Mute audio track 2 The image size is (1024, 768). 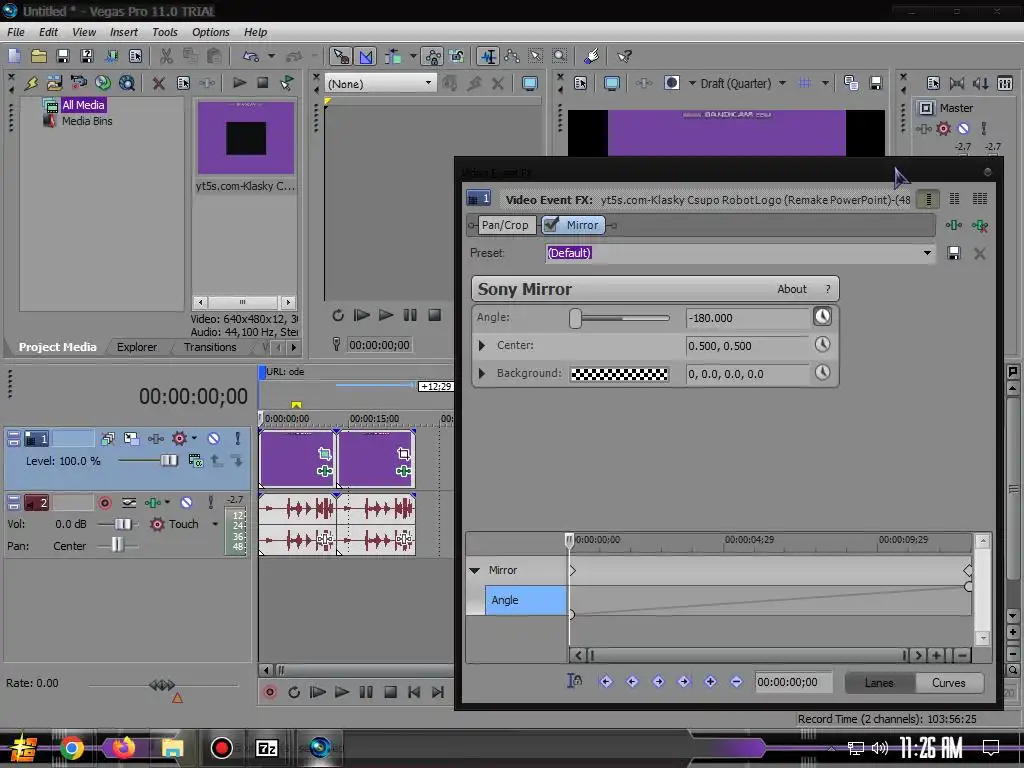(x=186, y=502)
